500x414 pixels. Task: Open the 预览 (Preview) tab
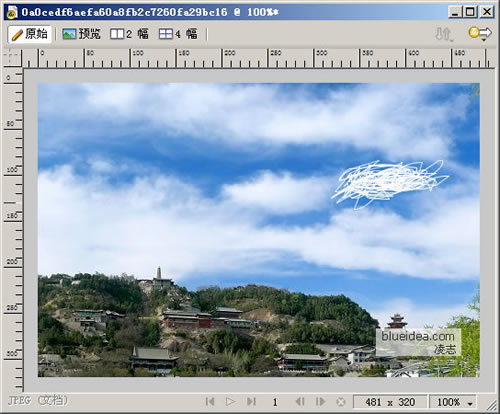(x=82, y=34)
